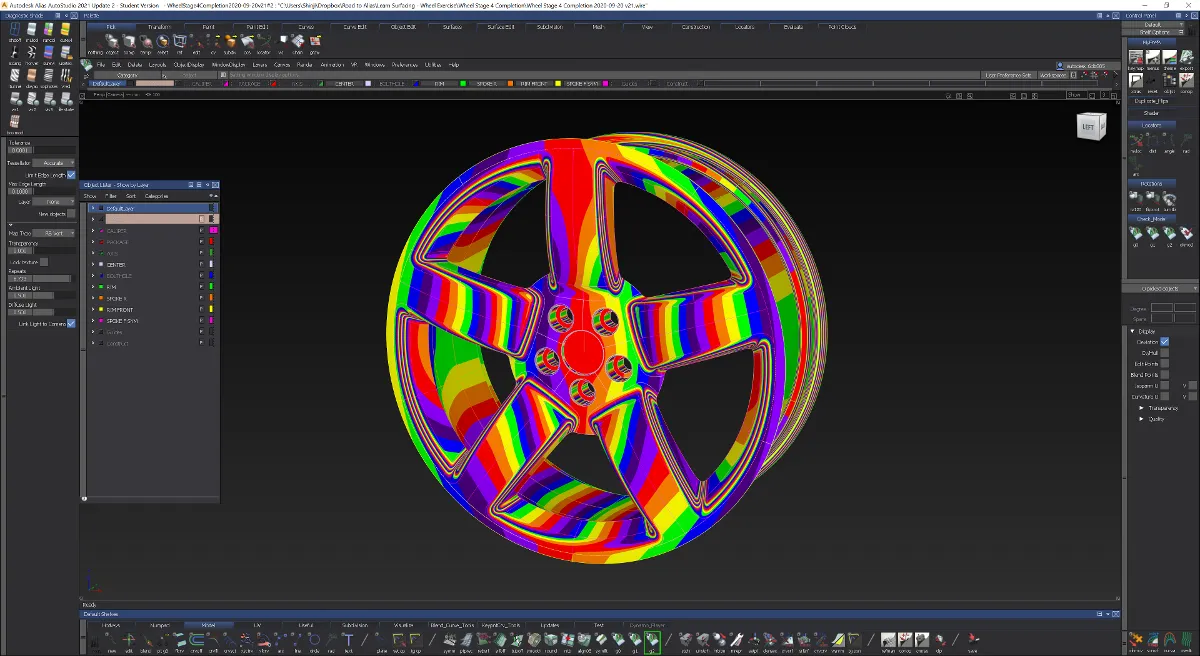Click the RIM layer green color swatch
The image size is (1200, 656).
213,287
